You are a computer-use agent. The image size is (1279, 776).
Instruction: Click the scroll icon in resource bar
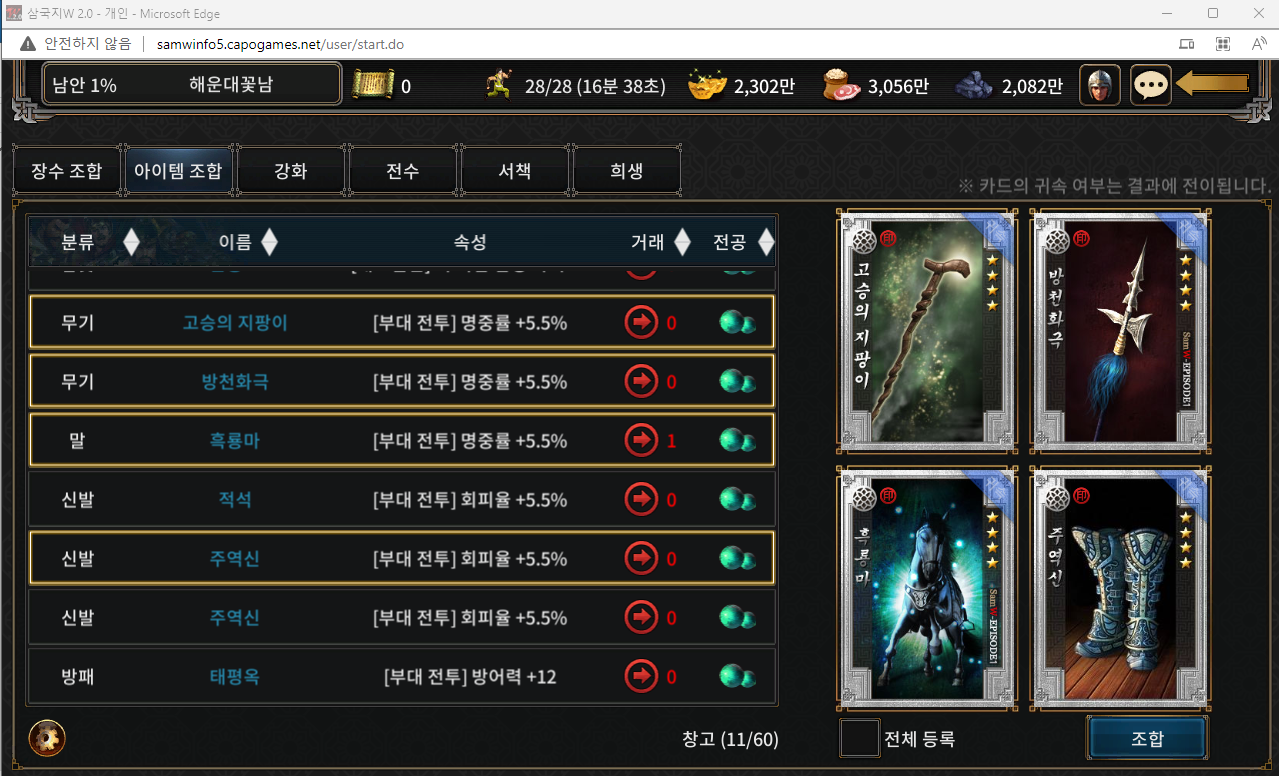pos(372,85)
